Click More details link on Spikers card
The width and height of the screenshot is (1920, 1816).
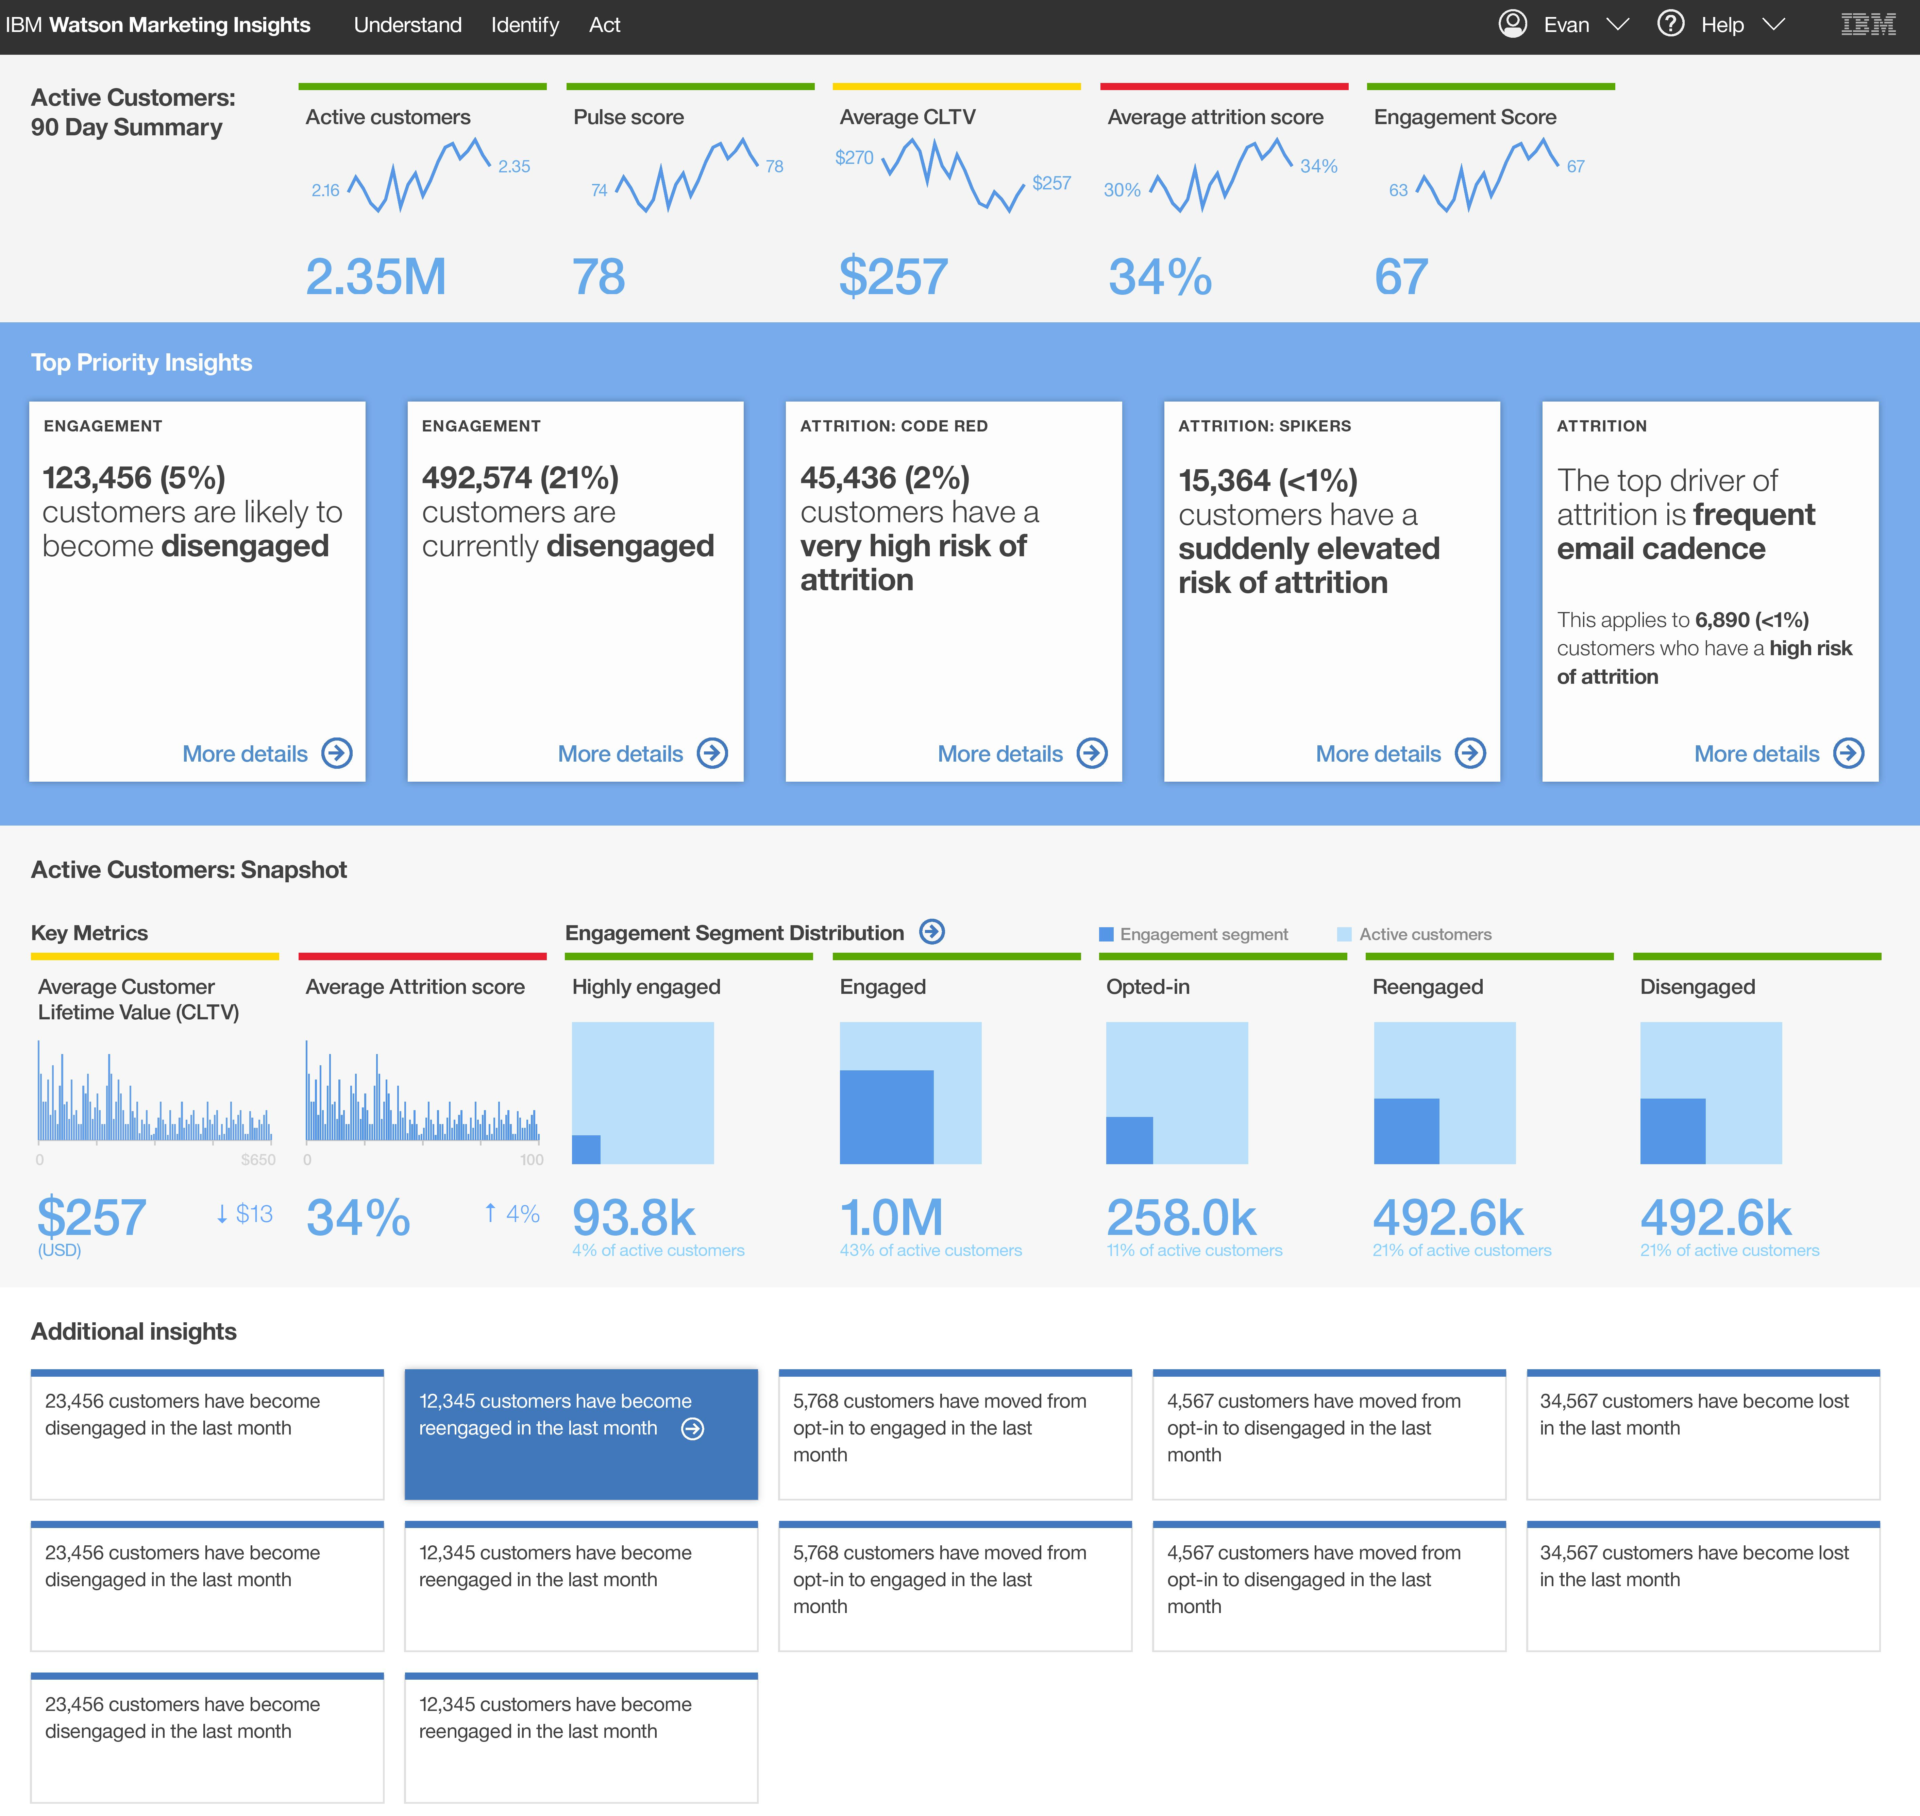(1378, 754)
